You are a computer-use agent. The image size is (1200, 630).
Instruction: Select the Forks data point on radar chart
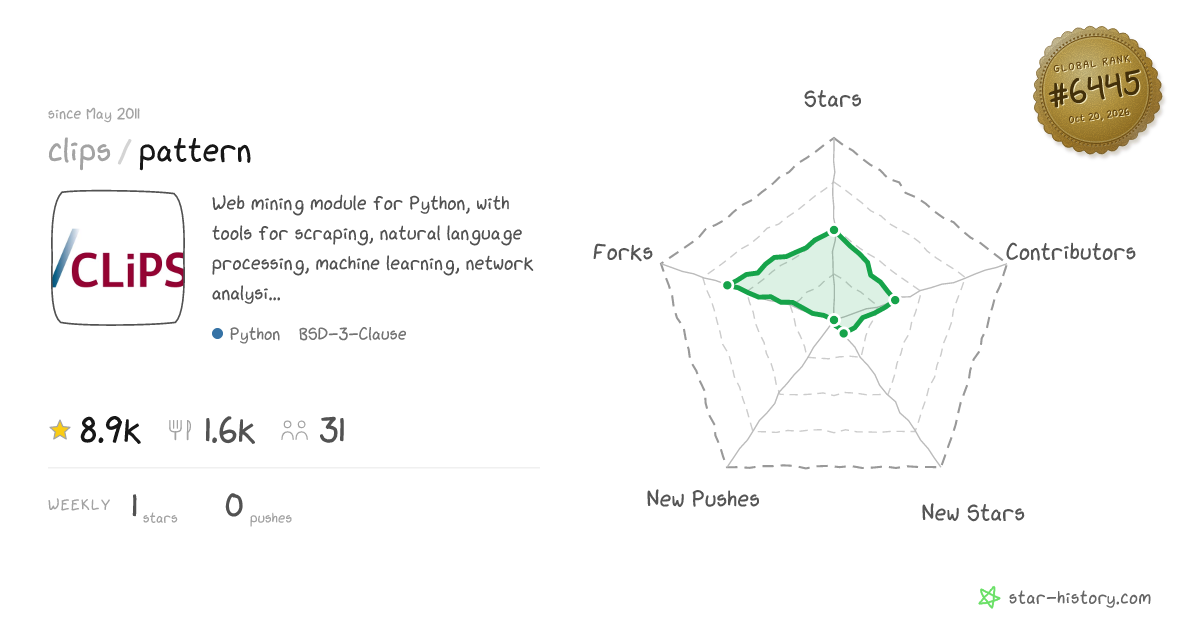coord(729,286)
